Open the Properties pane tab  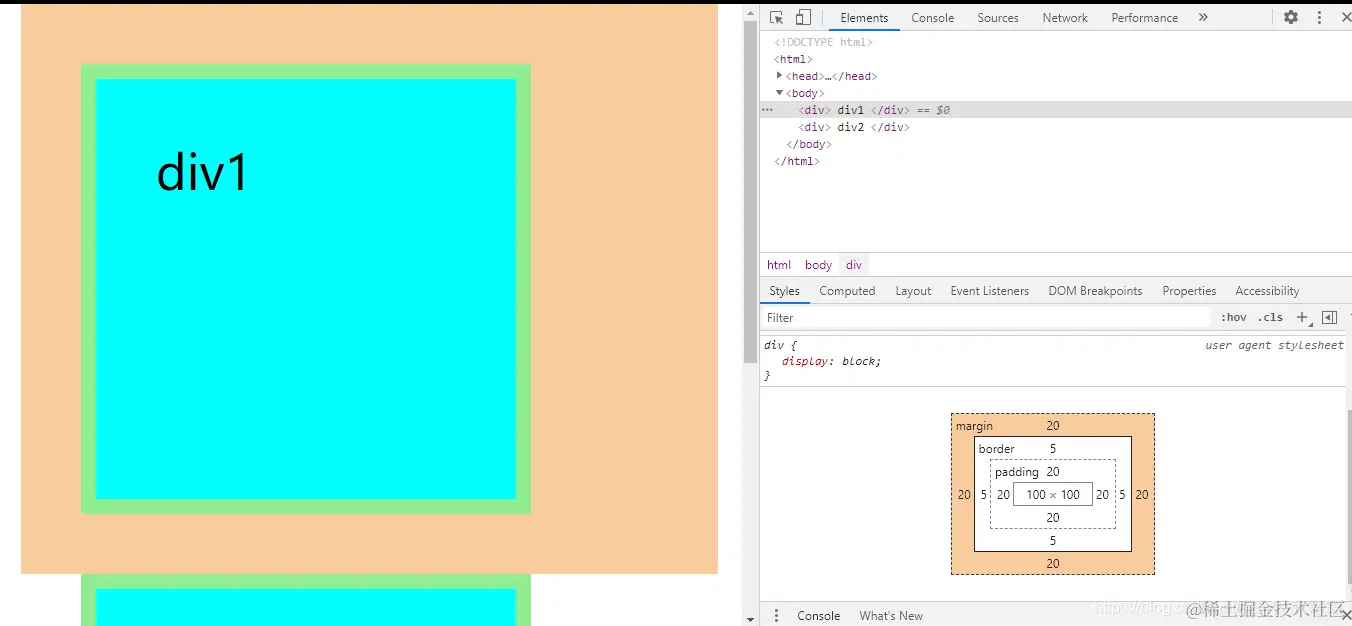(x=1189, y=291)
